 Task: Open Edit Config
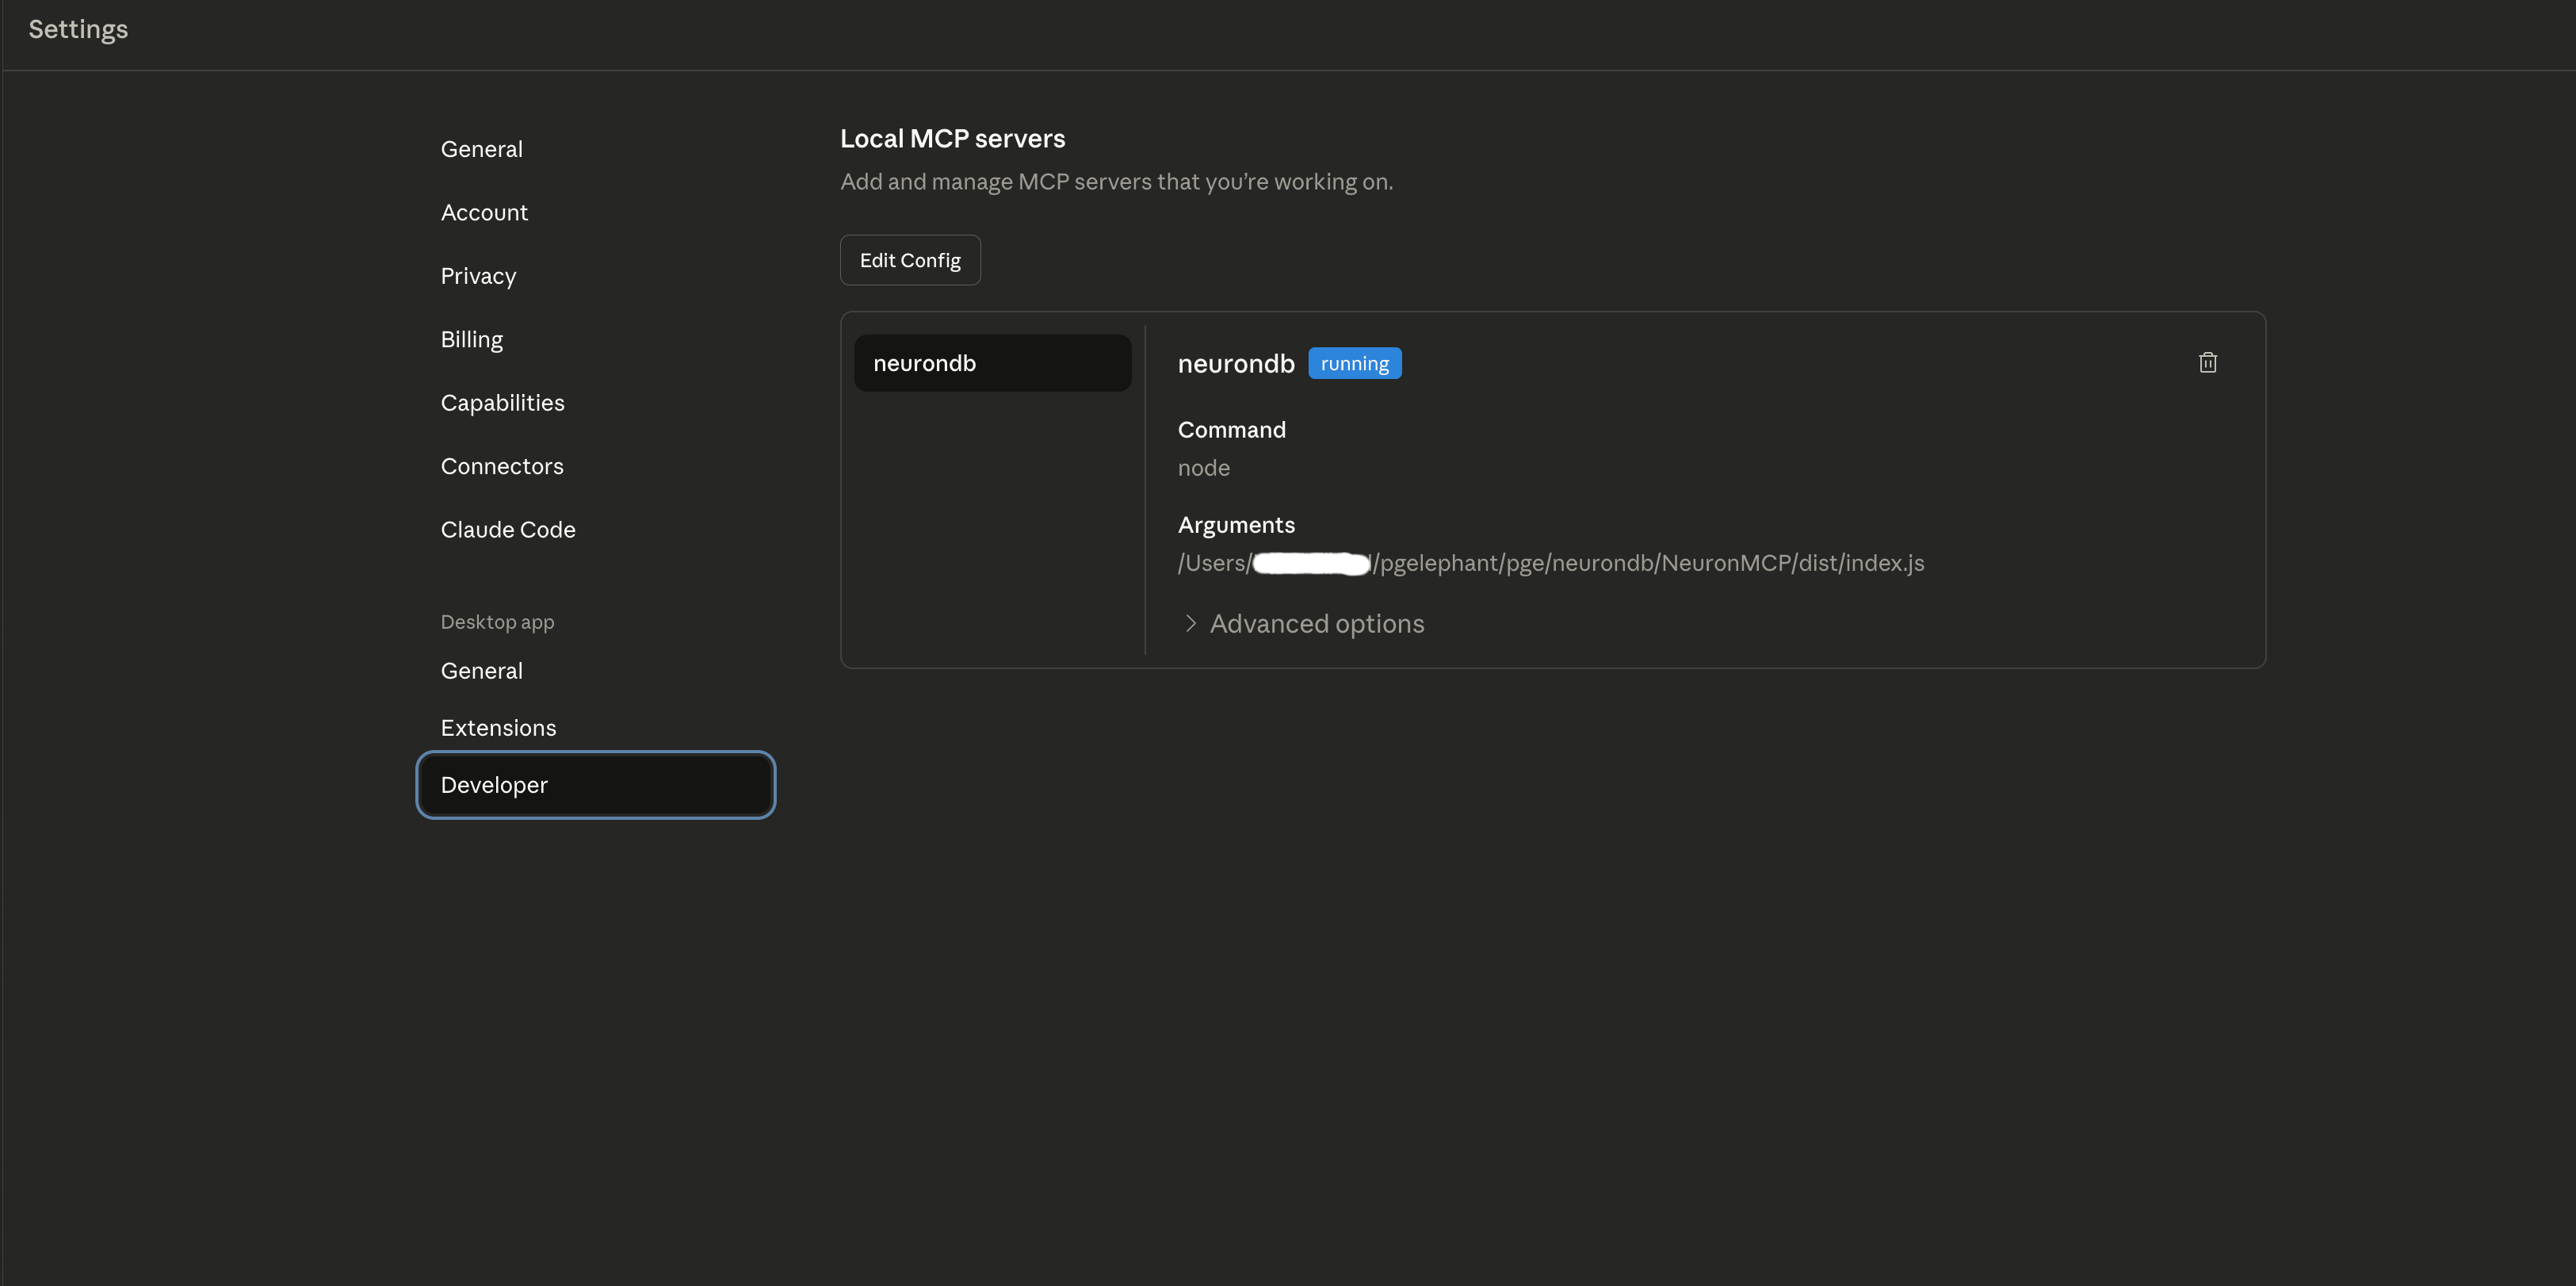click(x=909, y=259)
